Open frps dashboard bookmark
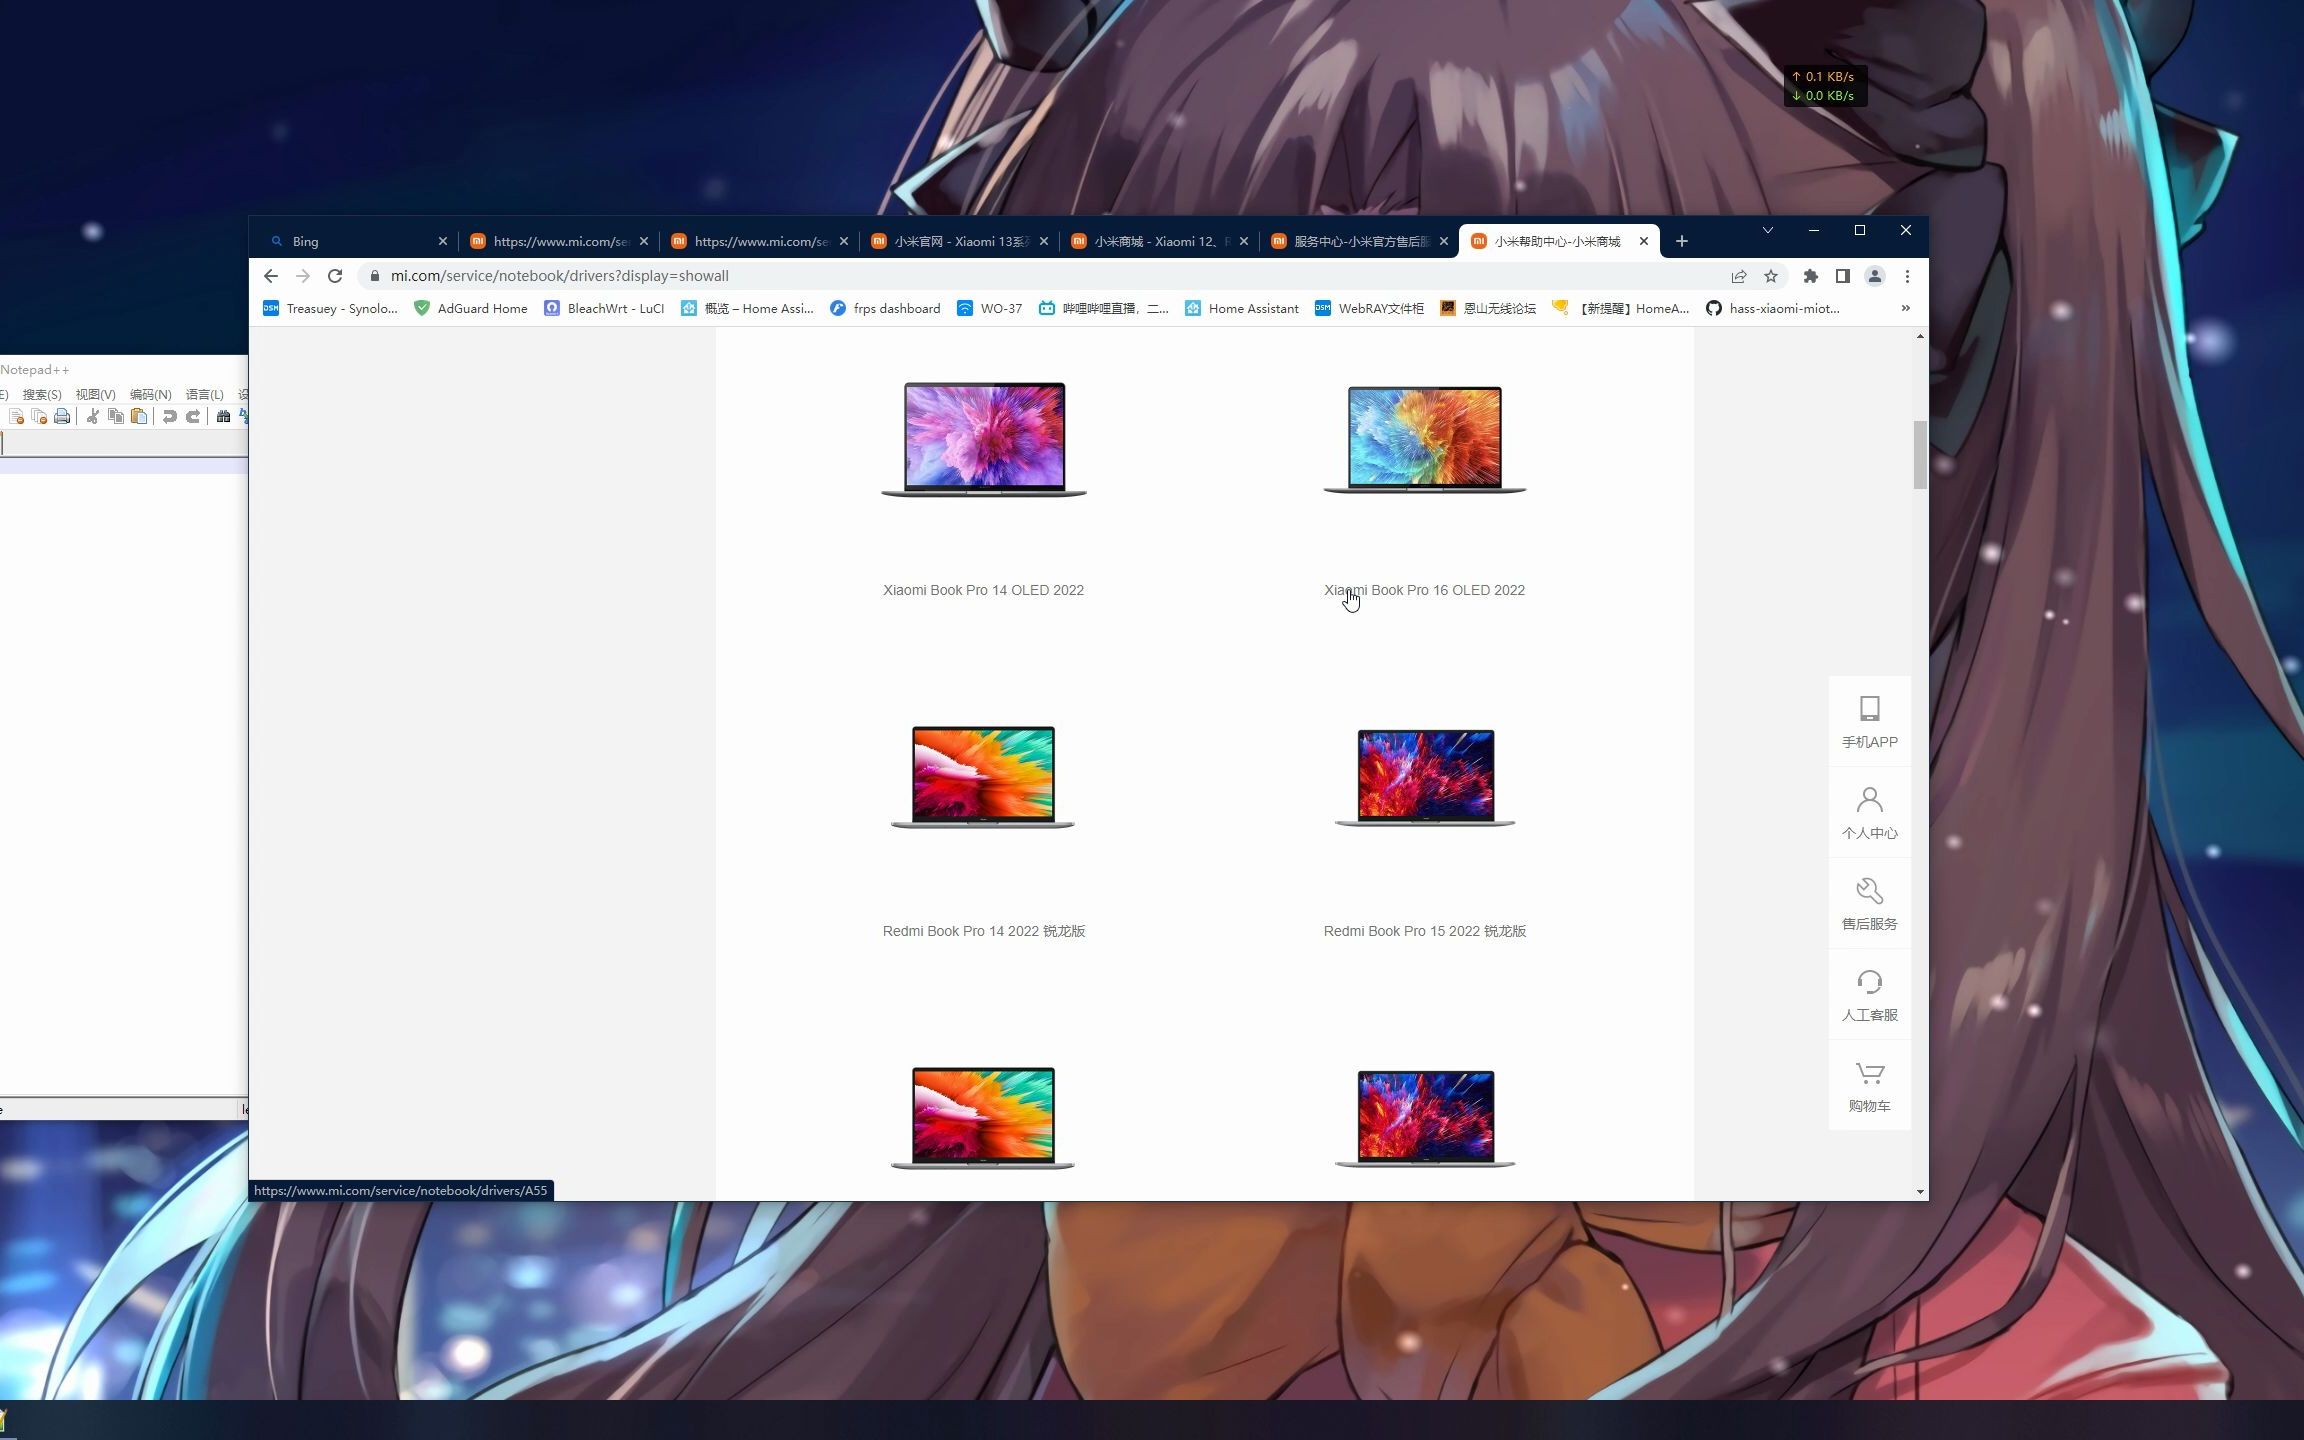 click(x=885, y=308)
